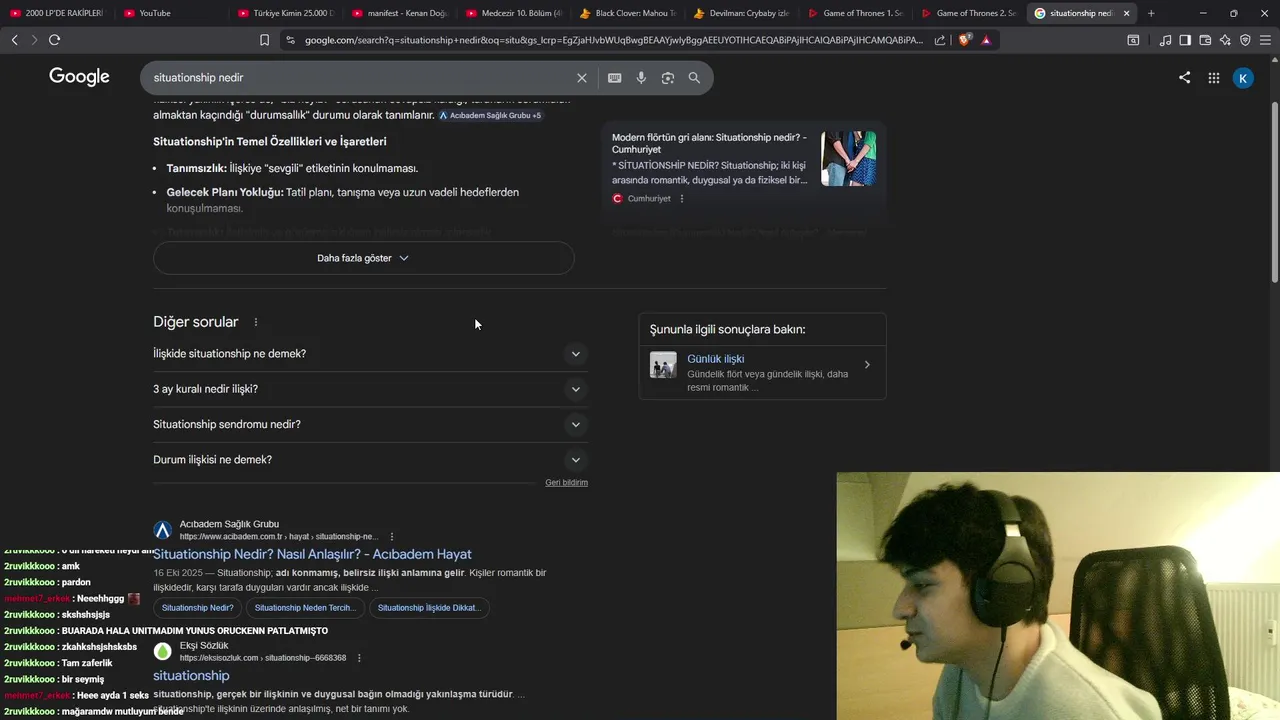
Task: Go to the Google home logo
Action: (79, 78)
